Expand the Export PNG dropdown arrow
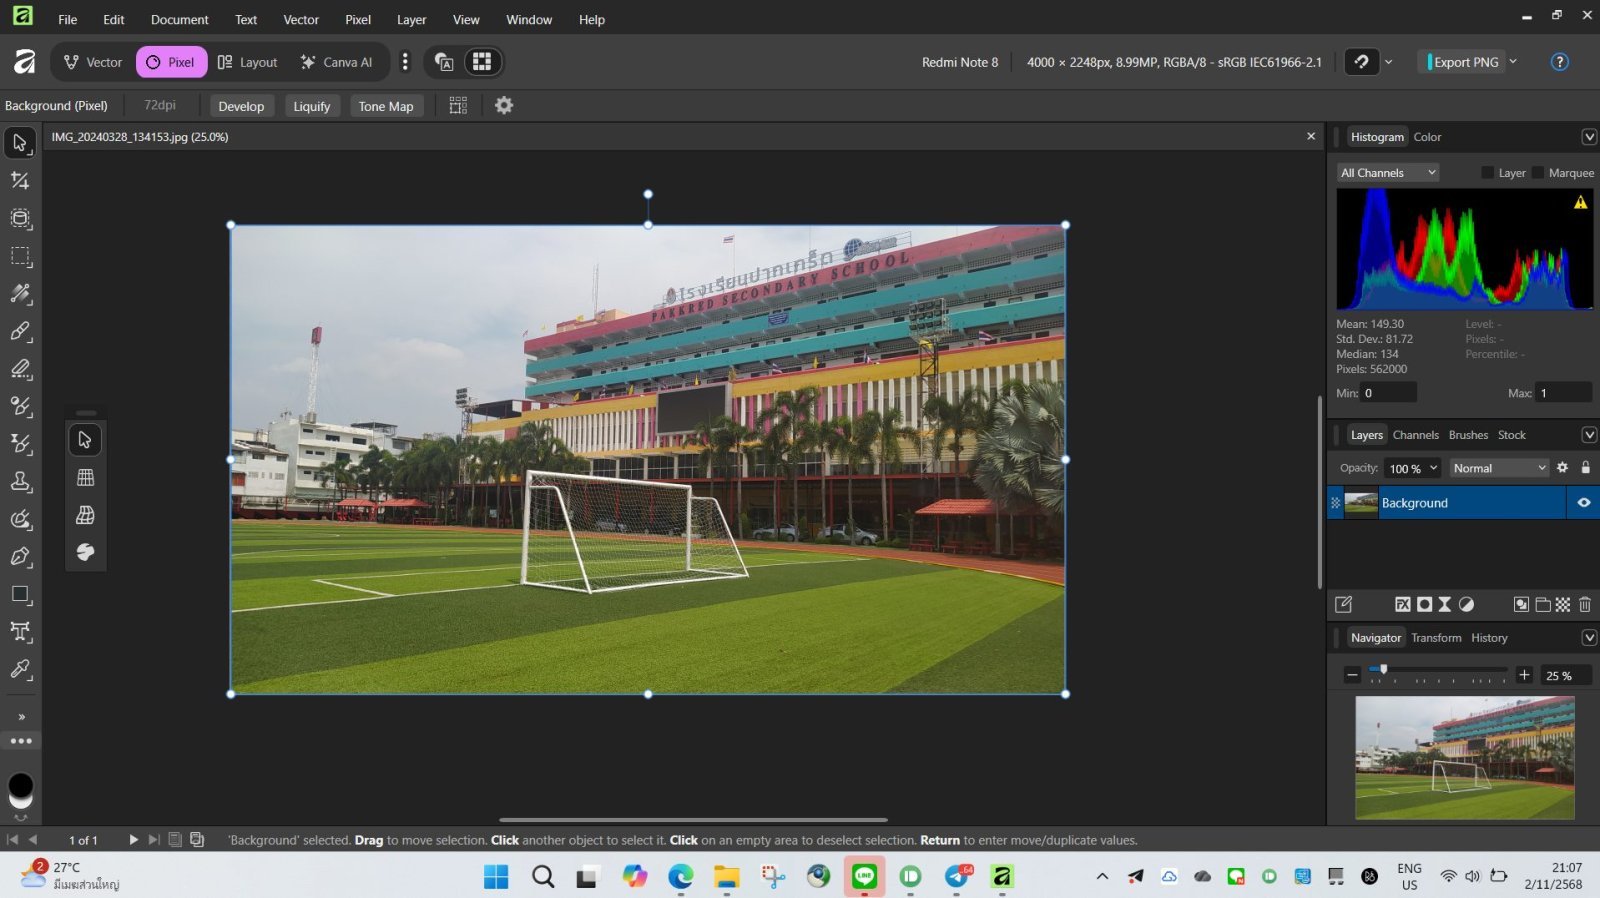Viewport: 1600px width, 898px height. 1513,62
